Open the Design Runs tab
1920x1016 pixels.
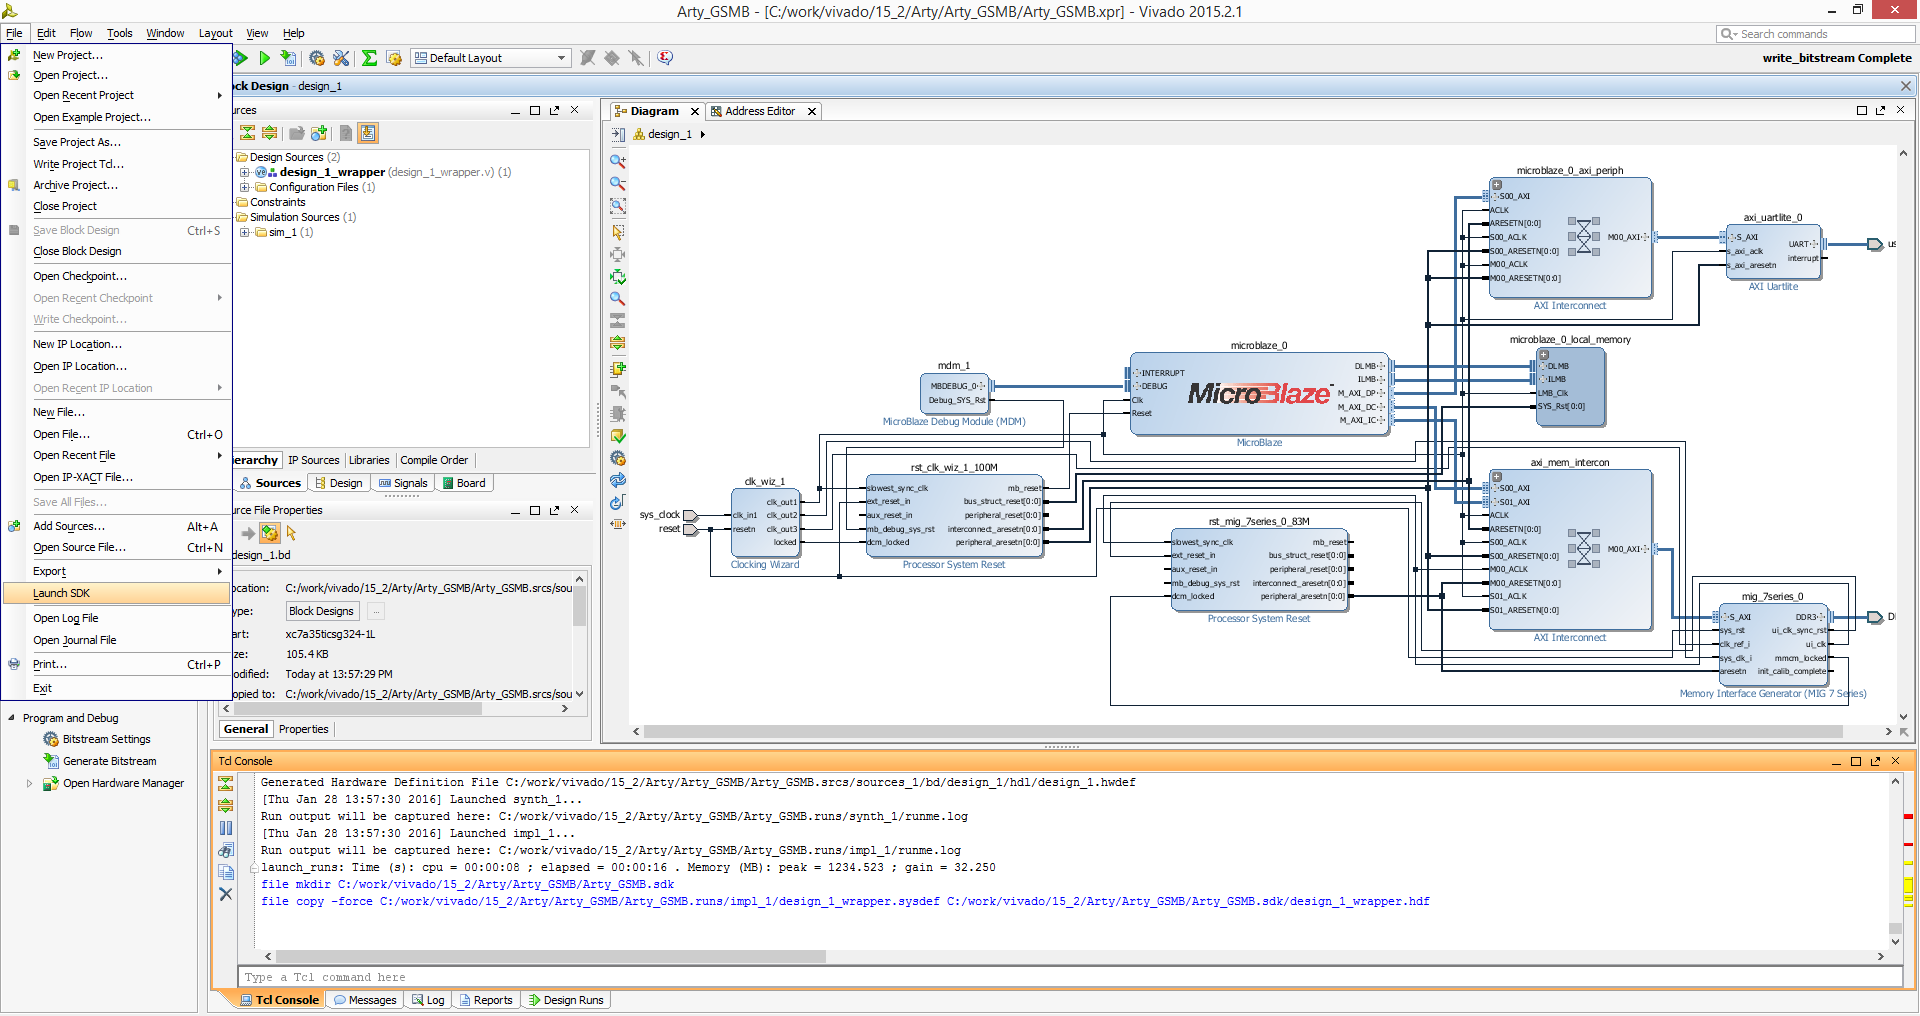coord(566,1000)
